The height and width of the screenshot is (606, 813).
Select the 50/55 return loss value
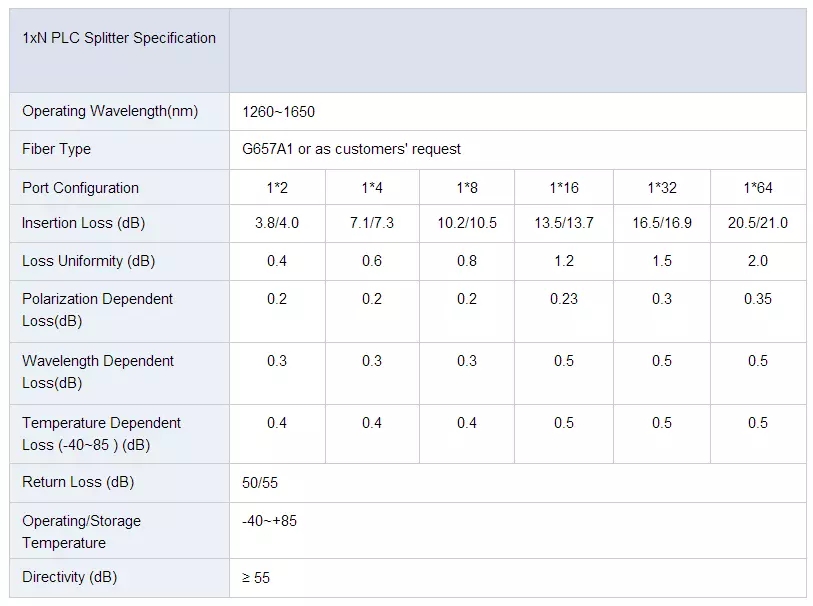coord(258,482)
